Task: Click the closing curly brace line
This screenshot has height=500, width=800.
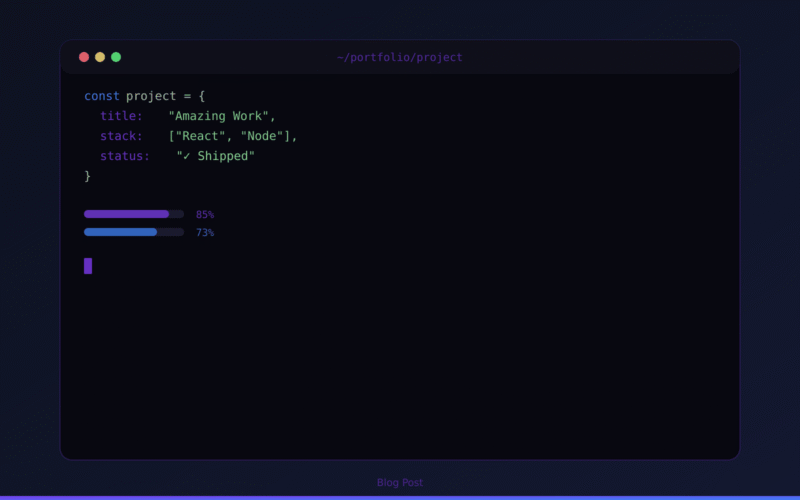Action: tap(87, 176)
